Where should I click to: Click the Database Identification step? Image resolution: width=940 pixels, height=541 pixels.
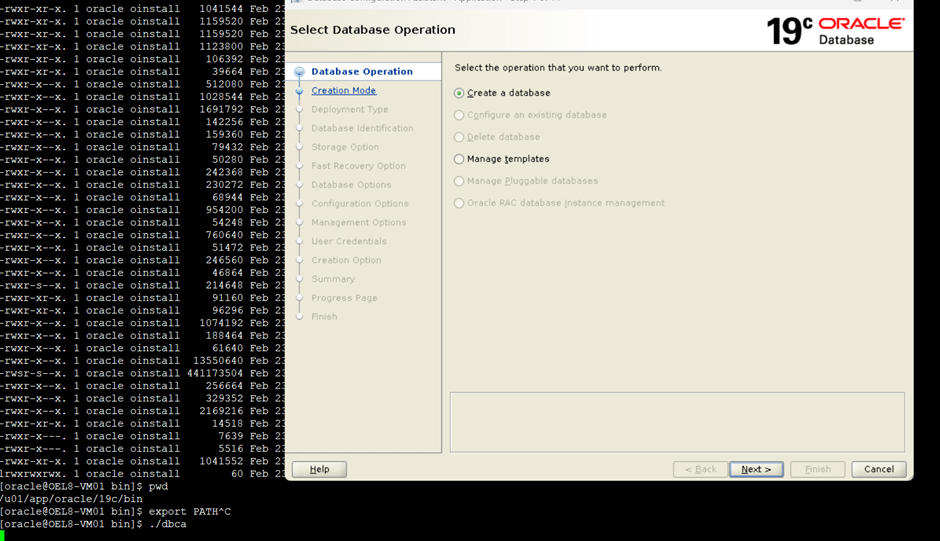pos(361,129)
